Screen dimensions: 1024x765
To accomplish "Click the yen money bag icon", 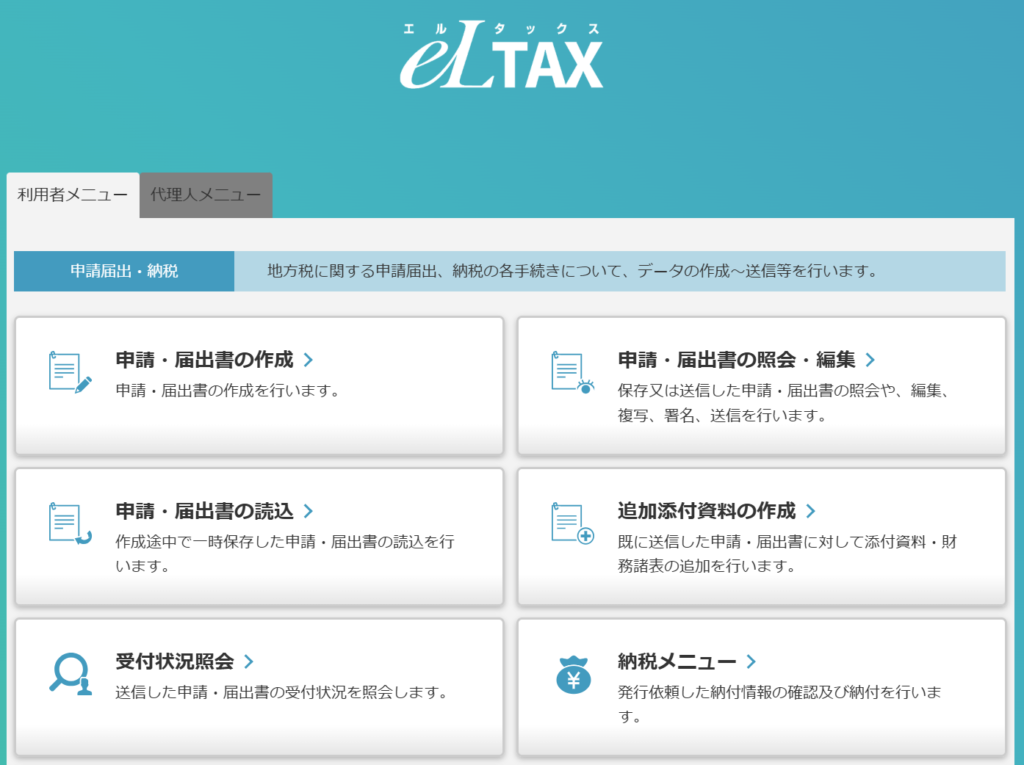I will coord(572,673).
